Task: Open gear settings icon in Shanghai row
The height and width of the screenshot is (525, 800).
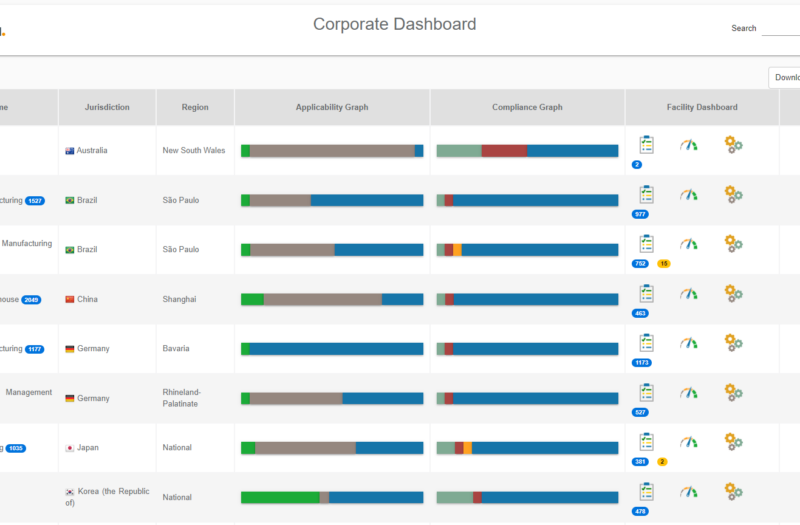Action: [733, 293]
